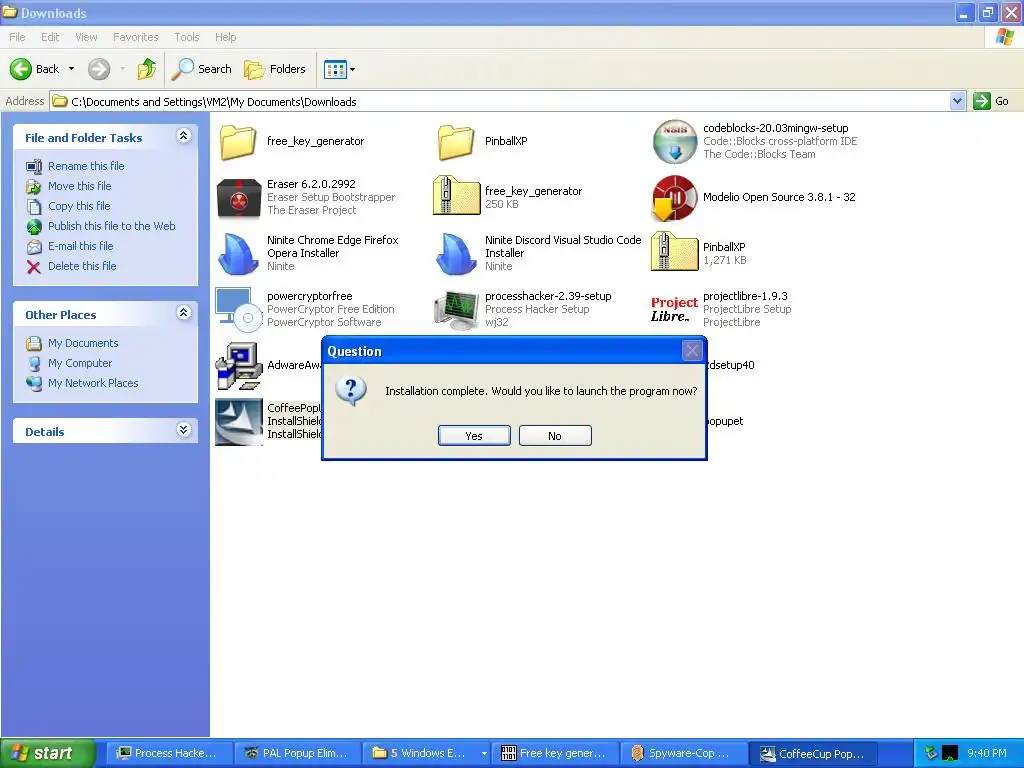Open the Tools menu
Image resolution: width=1024 pixels, height=768 pixels.
click(x=187, y=37)
